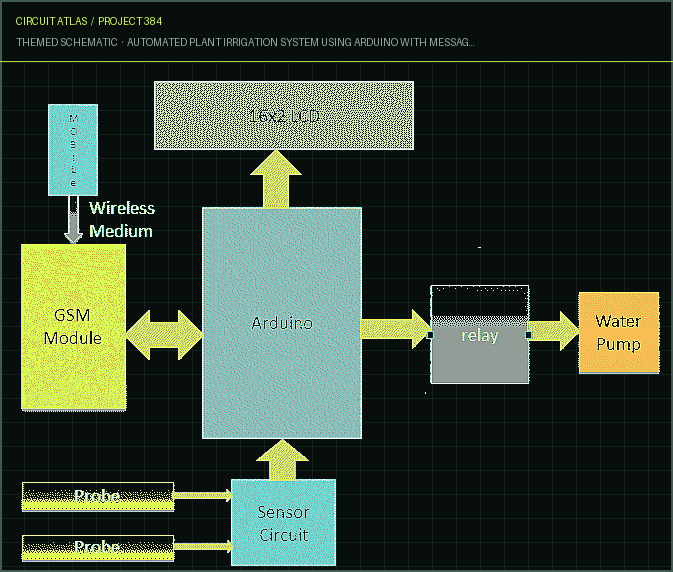This screenshot has height=572, width=673.
Task: Select the 16x2 LCD block
Action: tap(284, 115)
